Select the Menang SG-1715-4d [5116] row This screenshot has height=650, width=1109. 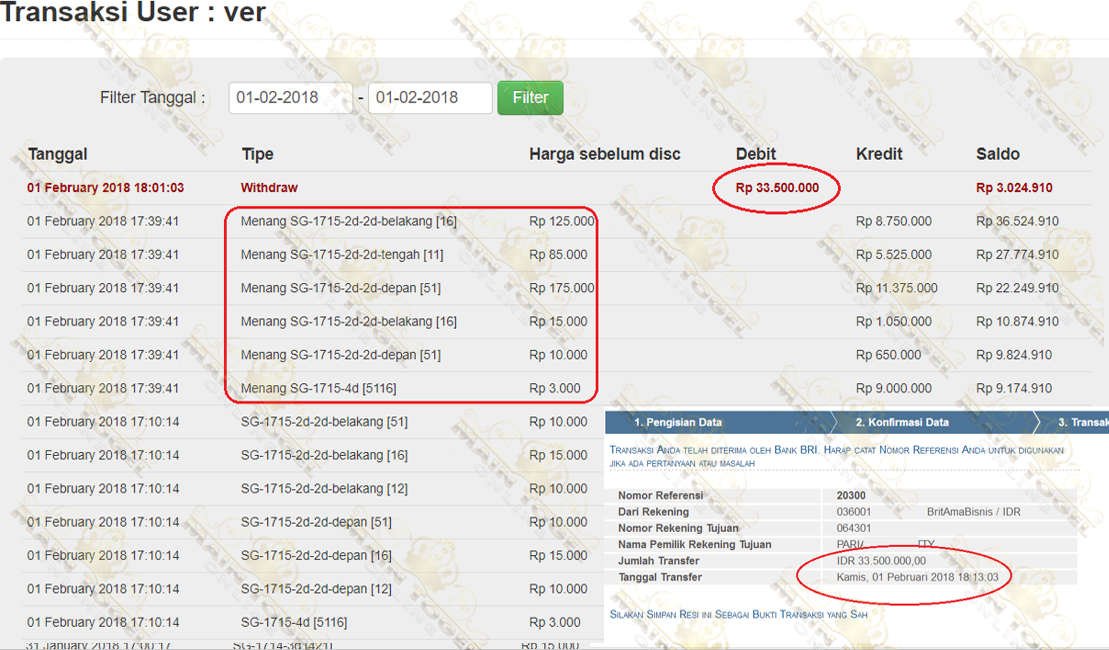pos(318,388)
